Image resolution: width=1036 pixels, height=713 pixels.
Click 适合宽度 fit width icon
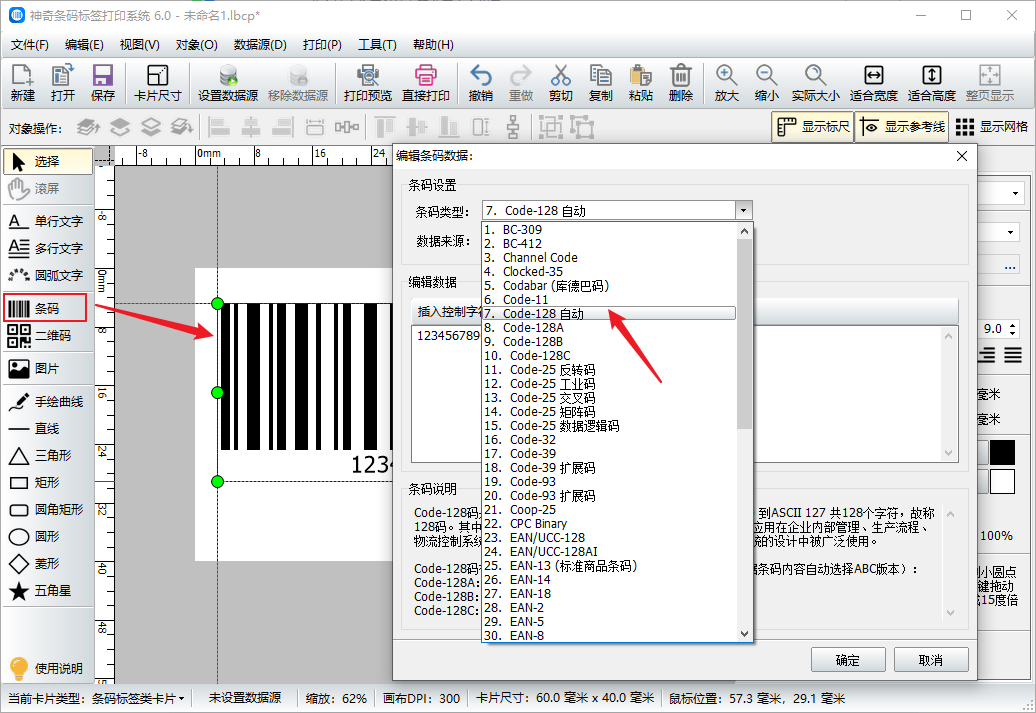click(873, 83)
